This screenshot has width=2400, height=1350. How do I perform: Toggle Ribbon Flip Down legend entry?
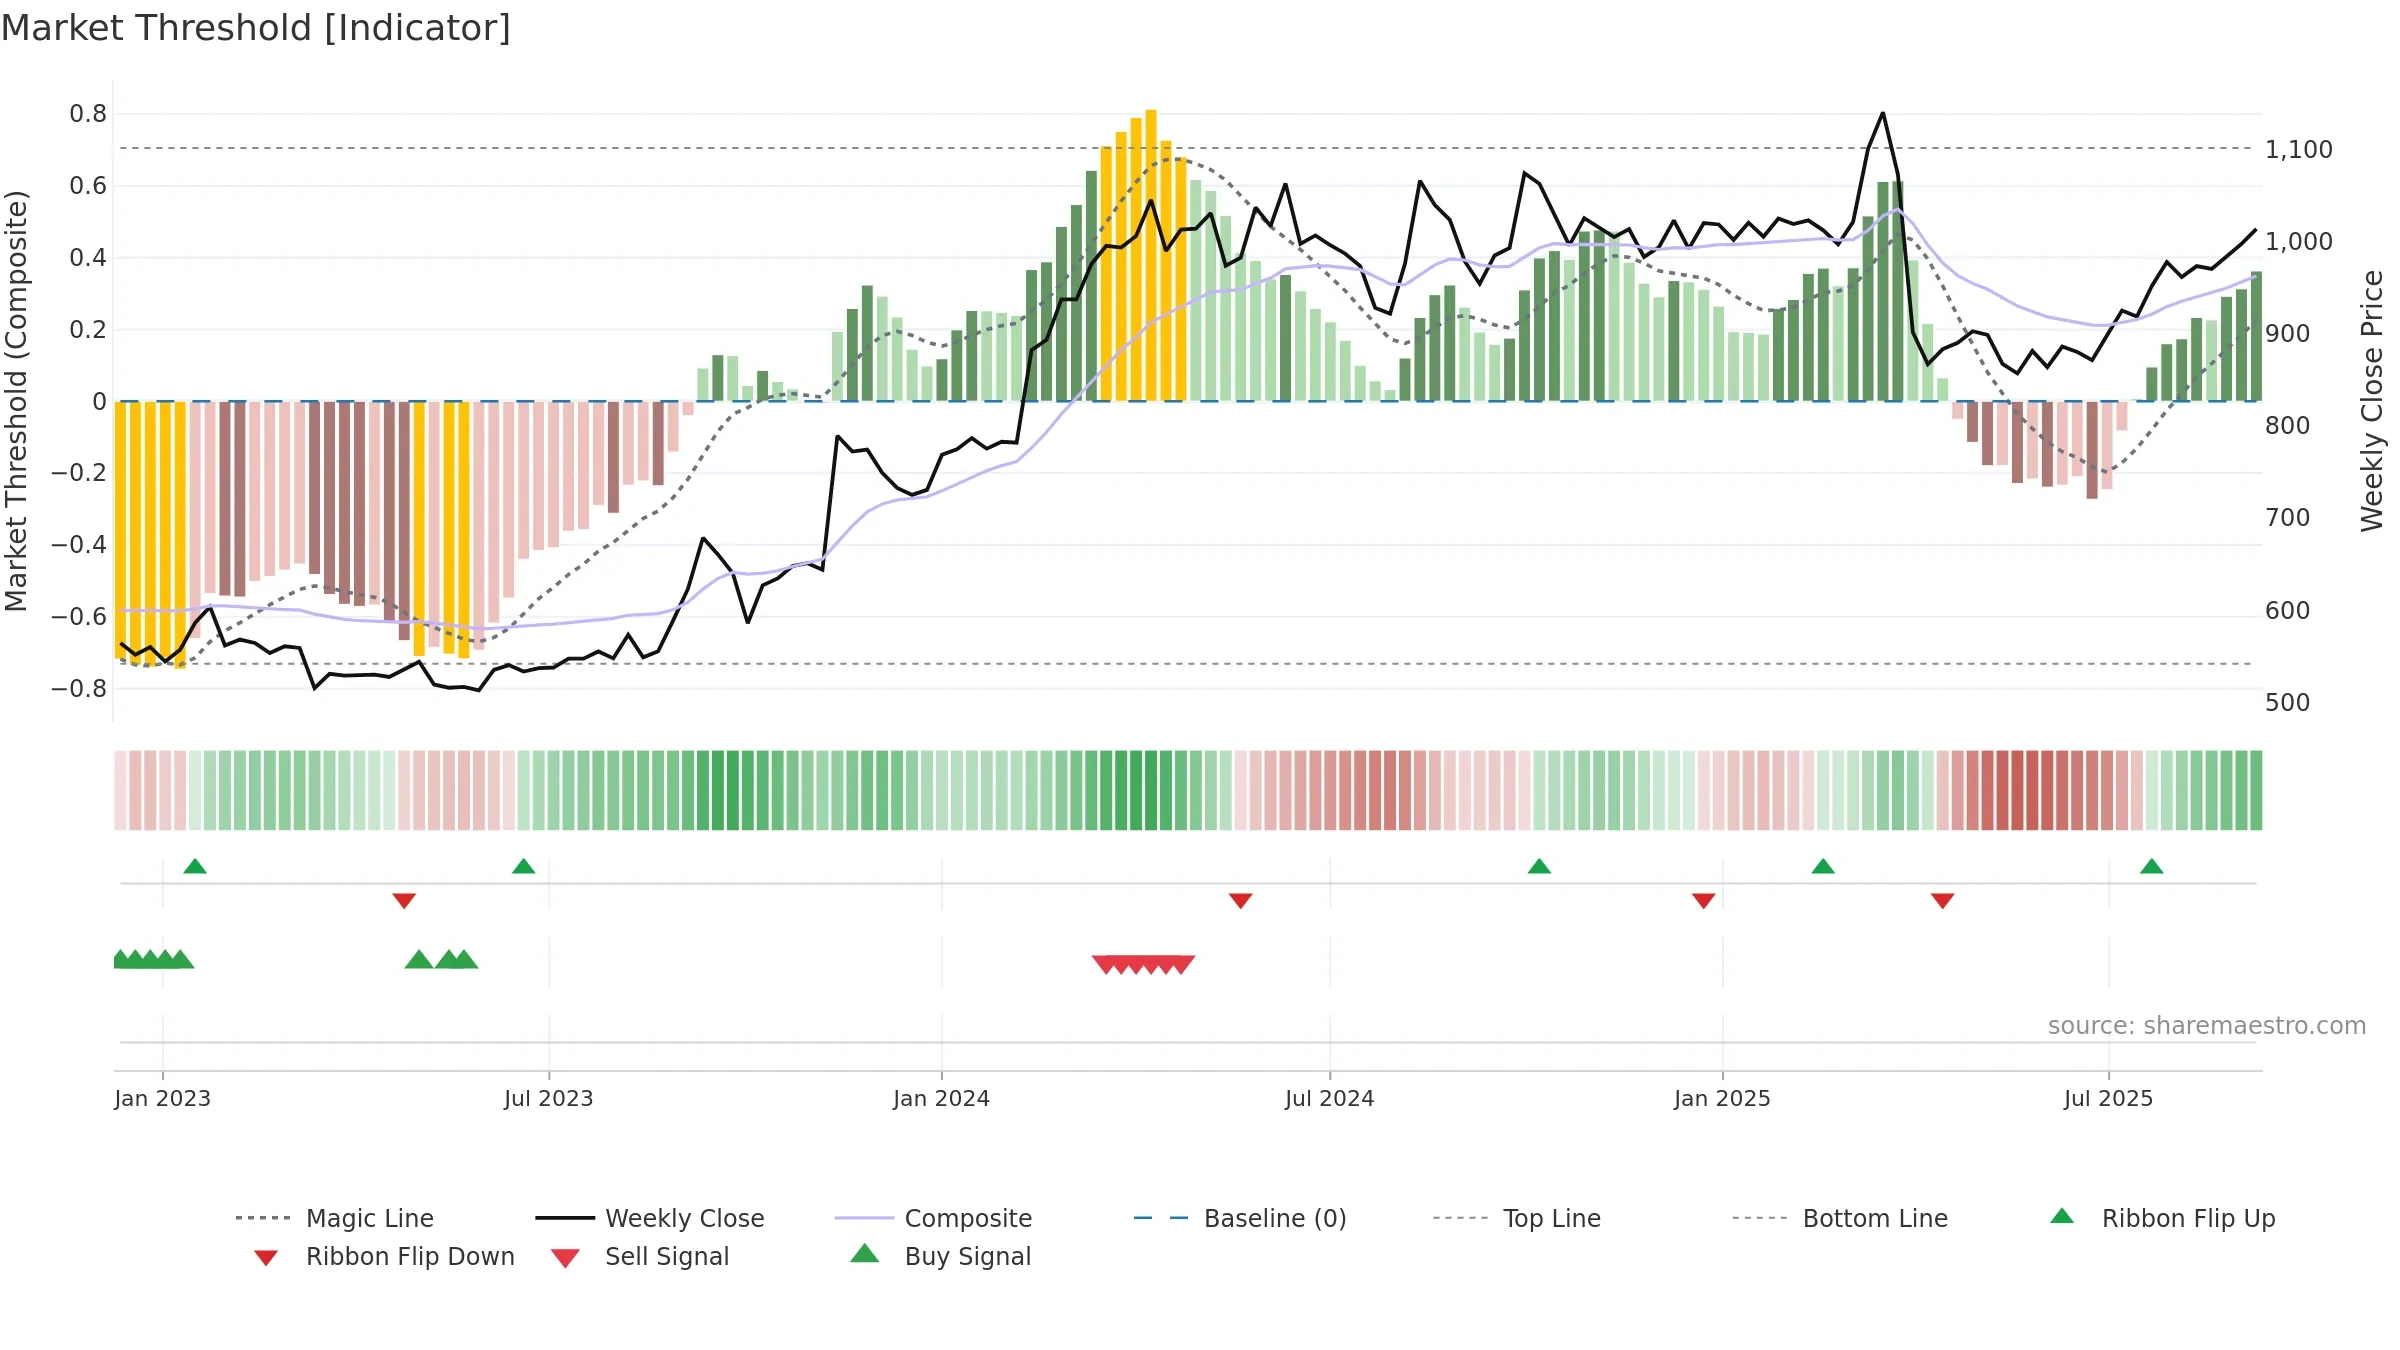click(384, 1256)
